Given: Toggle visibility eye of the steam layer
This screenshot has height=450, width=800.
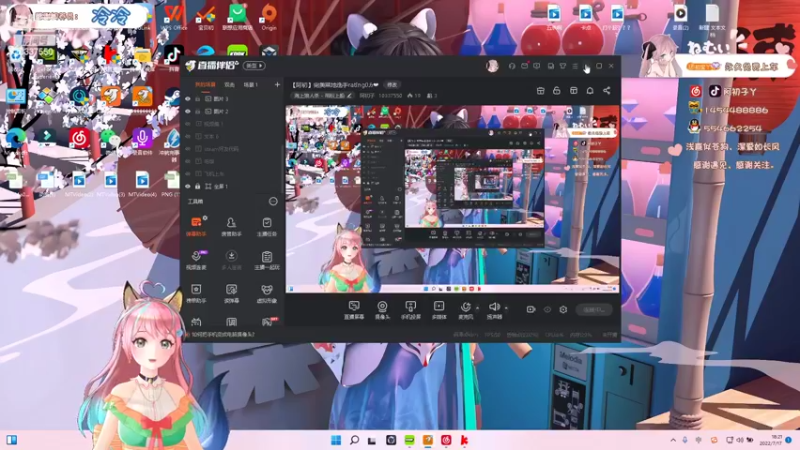Looking at the screenshot, I should 188,149.
